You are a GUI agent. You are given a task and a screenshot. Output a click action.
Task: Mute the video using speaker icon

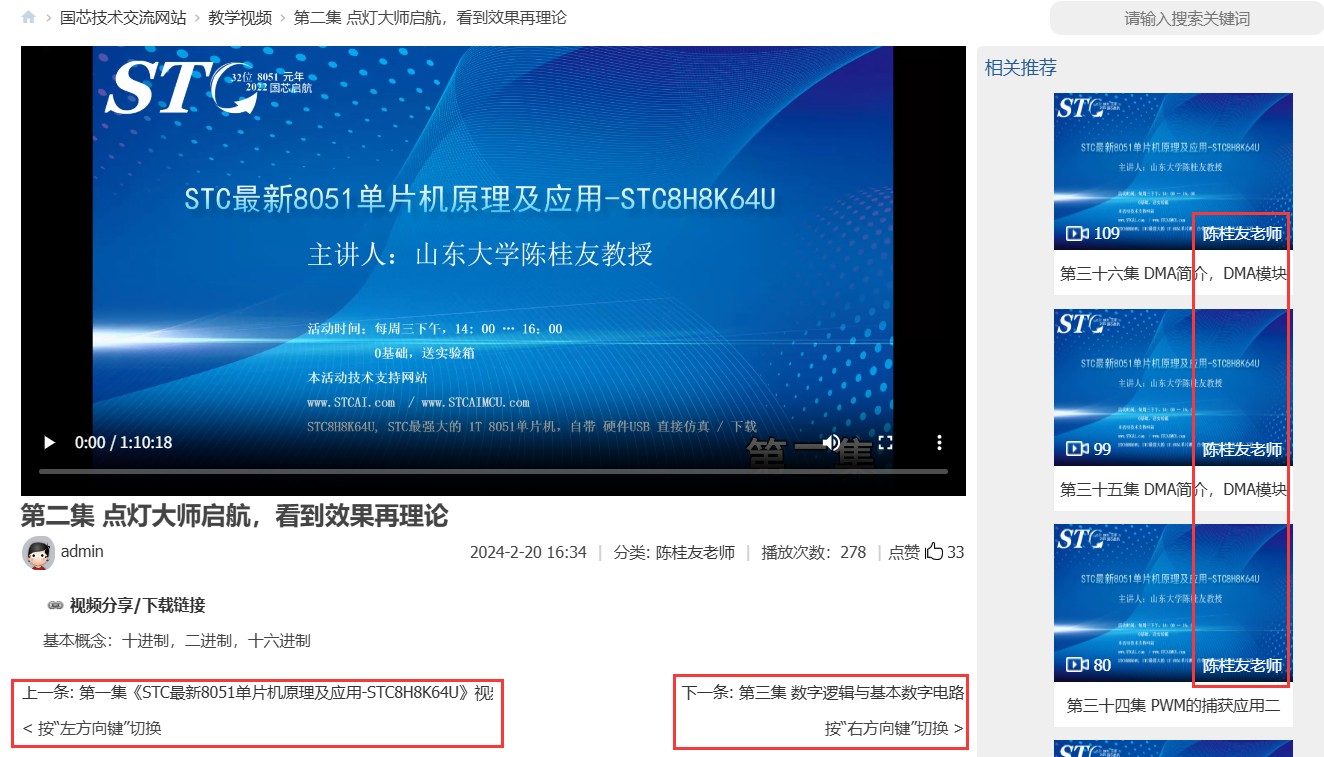click(x=831, y=442)
